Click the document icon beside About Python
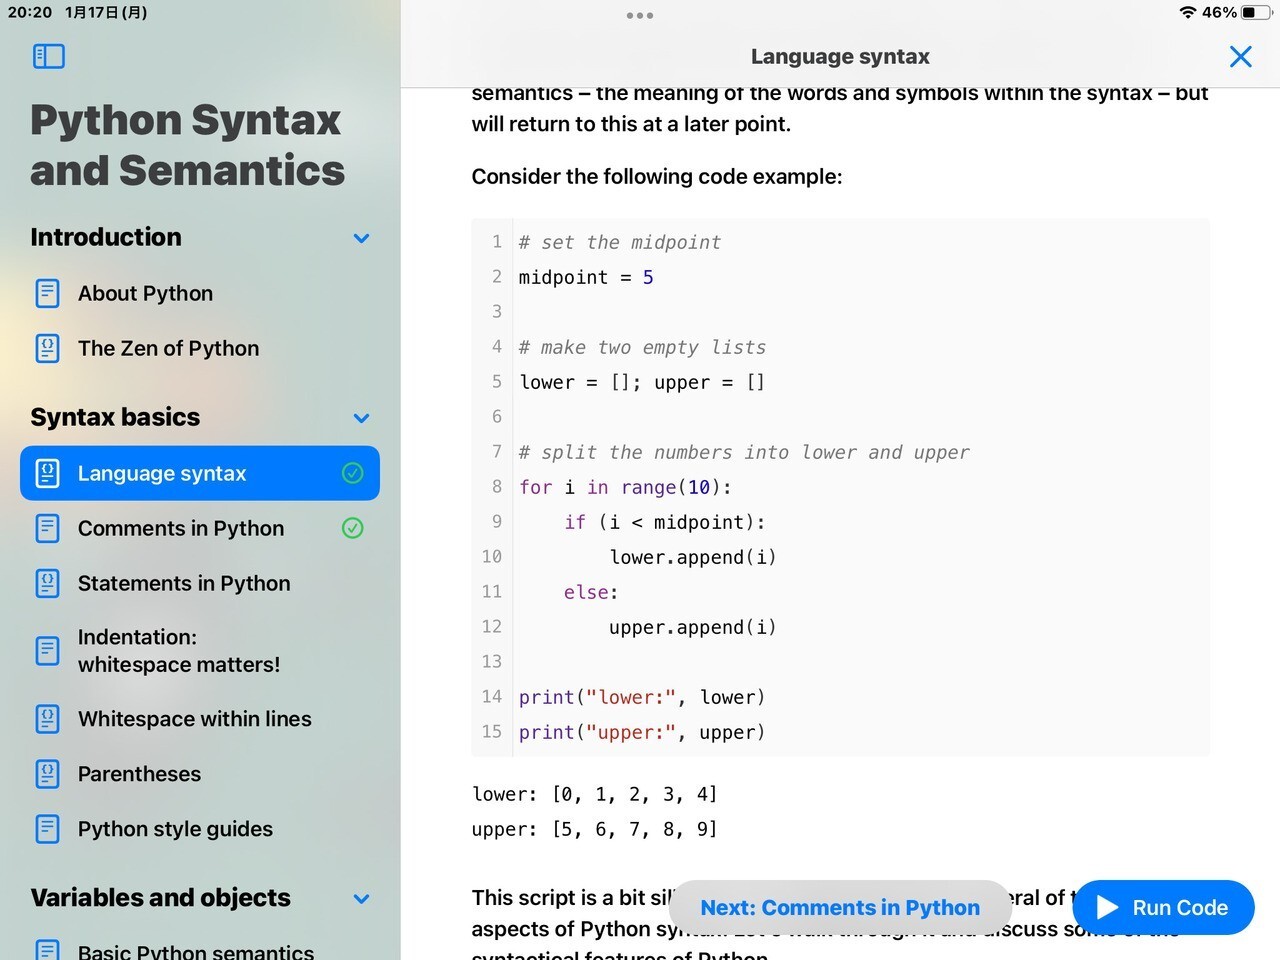Image resolution: width=1280 pixels, height=960 pixels. (47, 293)
